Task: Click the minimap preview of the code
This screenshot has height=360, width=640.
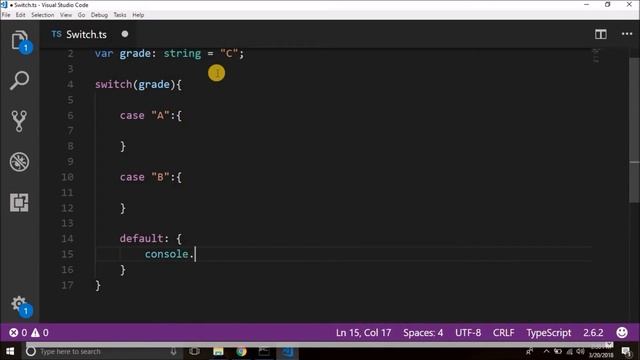Action: coord(596,56)
